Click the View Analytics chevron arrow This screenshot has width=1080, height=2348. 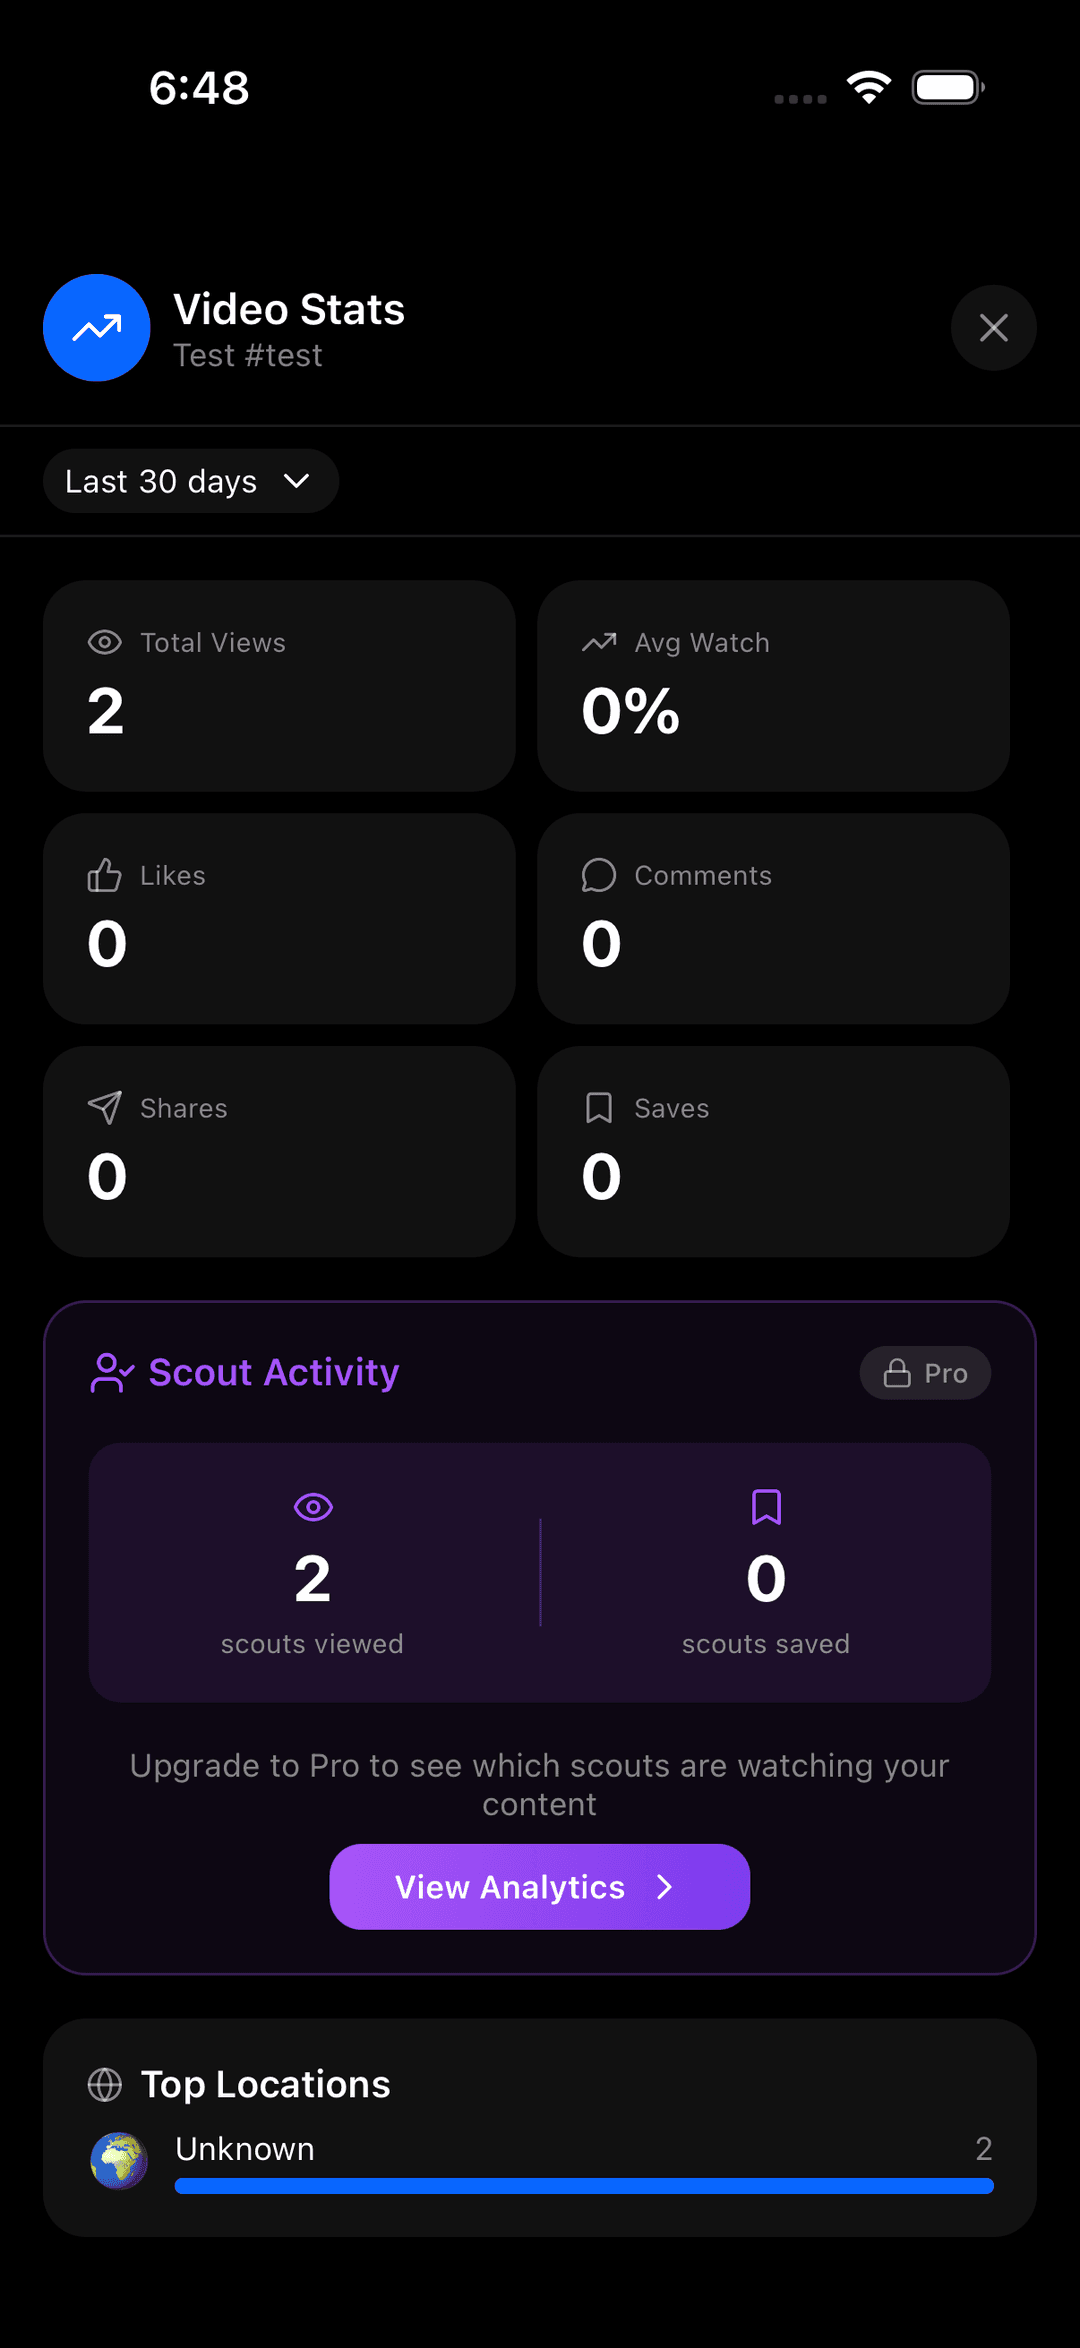point(665,1886)
